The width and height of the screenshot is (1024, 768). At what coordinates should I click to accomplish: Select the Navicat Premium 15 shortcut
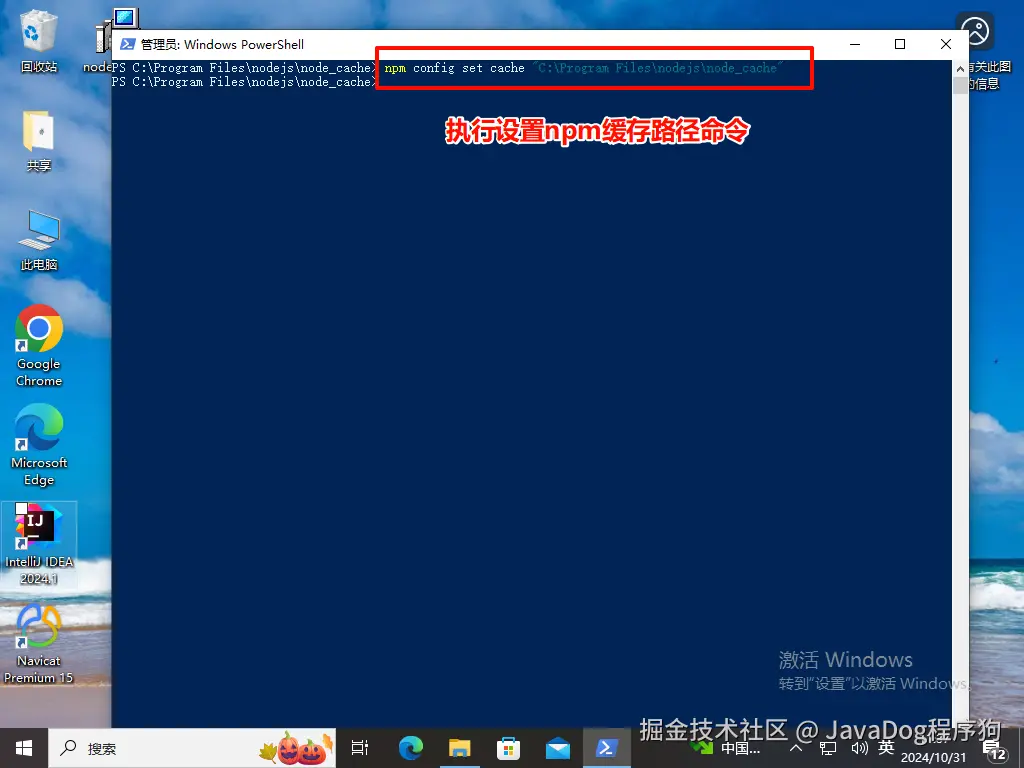click(x=39, y=643)
